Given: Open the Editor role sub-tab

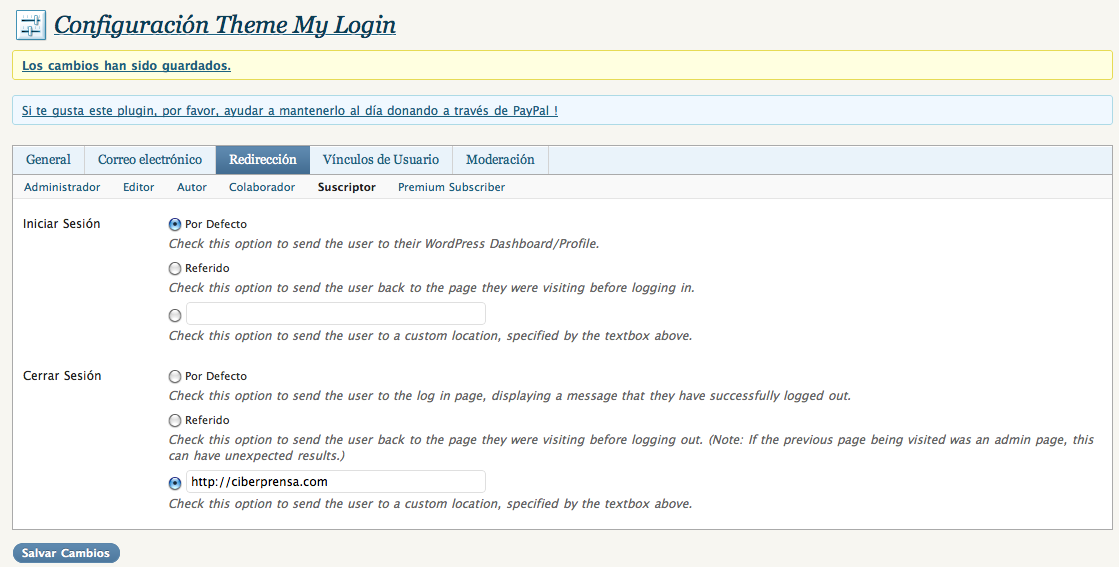Looking at the screenshot, I should tap(138, 187).
